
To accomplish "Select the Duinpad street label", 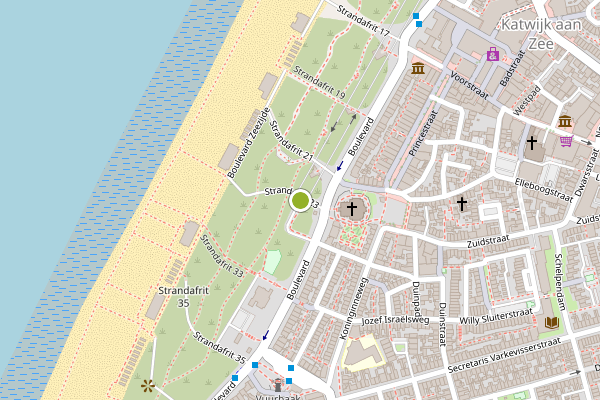I will click(x=416, y=297).
